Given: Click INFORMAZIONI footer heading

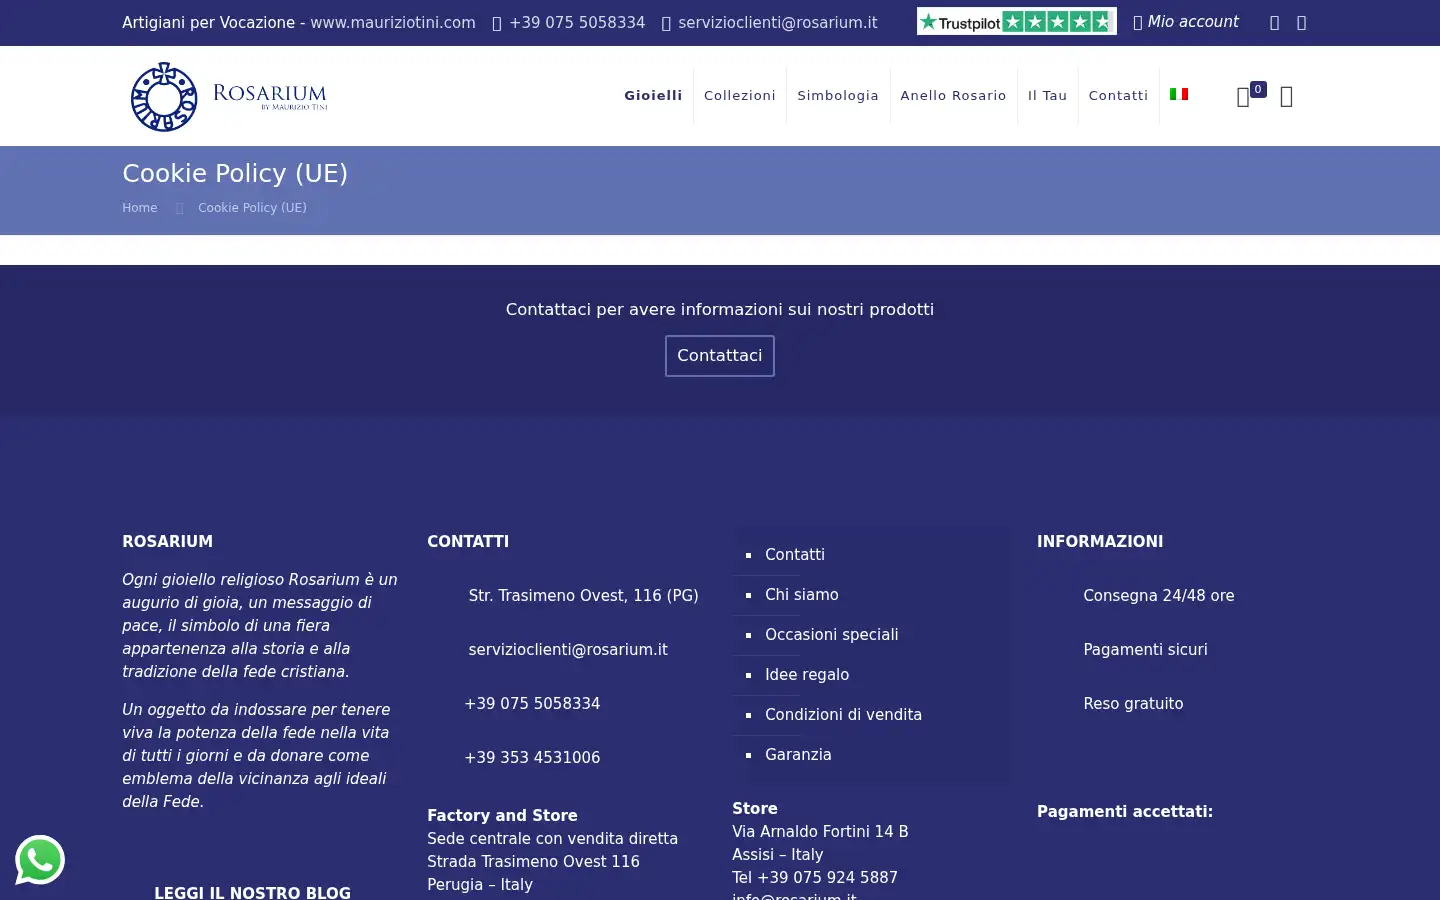Looking at the screenshot, I should tap(1100, 542).
